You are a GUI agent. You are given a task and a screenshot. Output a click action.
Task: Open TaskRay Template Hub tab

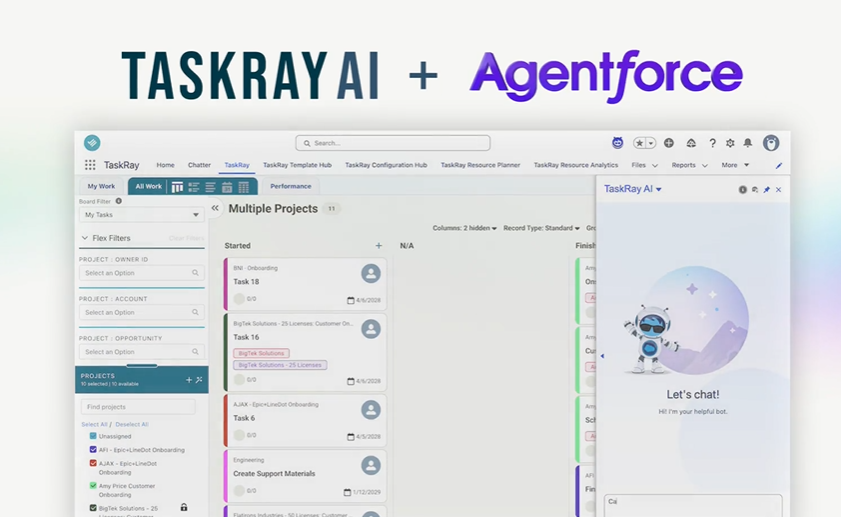(x=297, y=165)
